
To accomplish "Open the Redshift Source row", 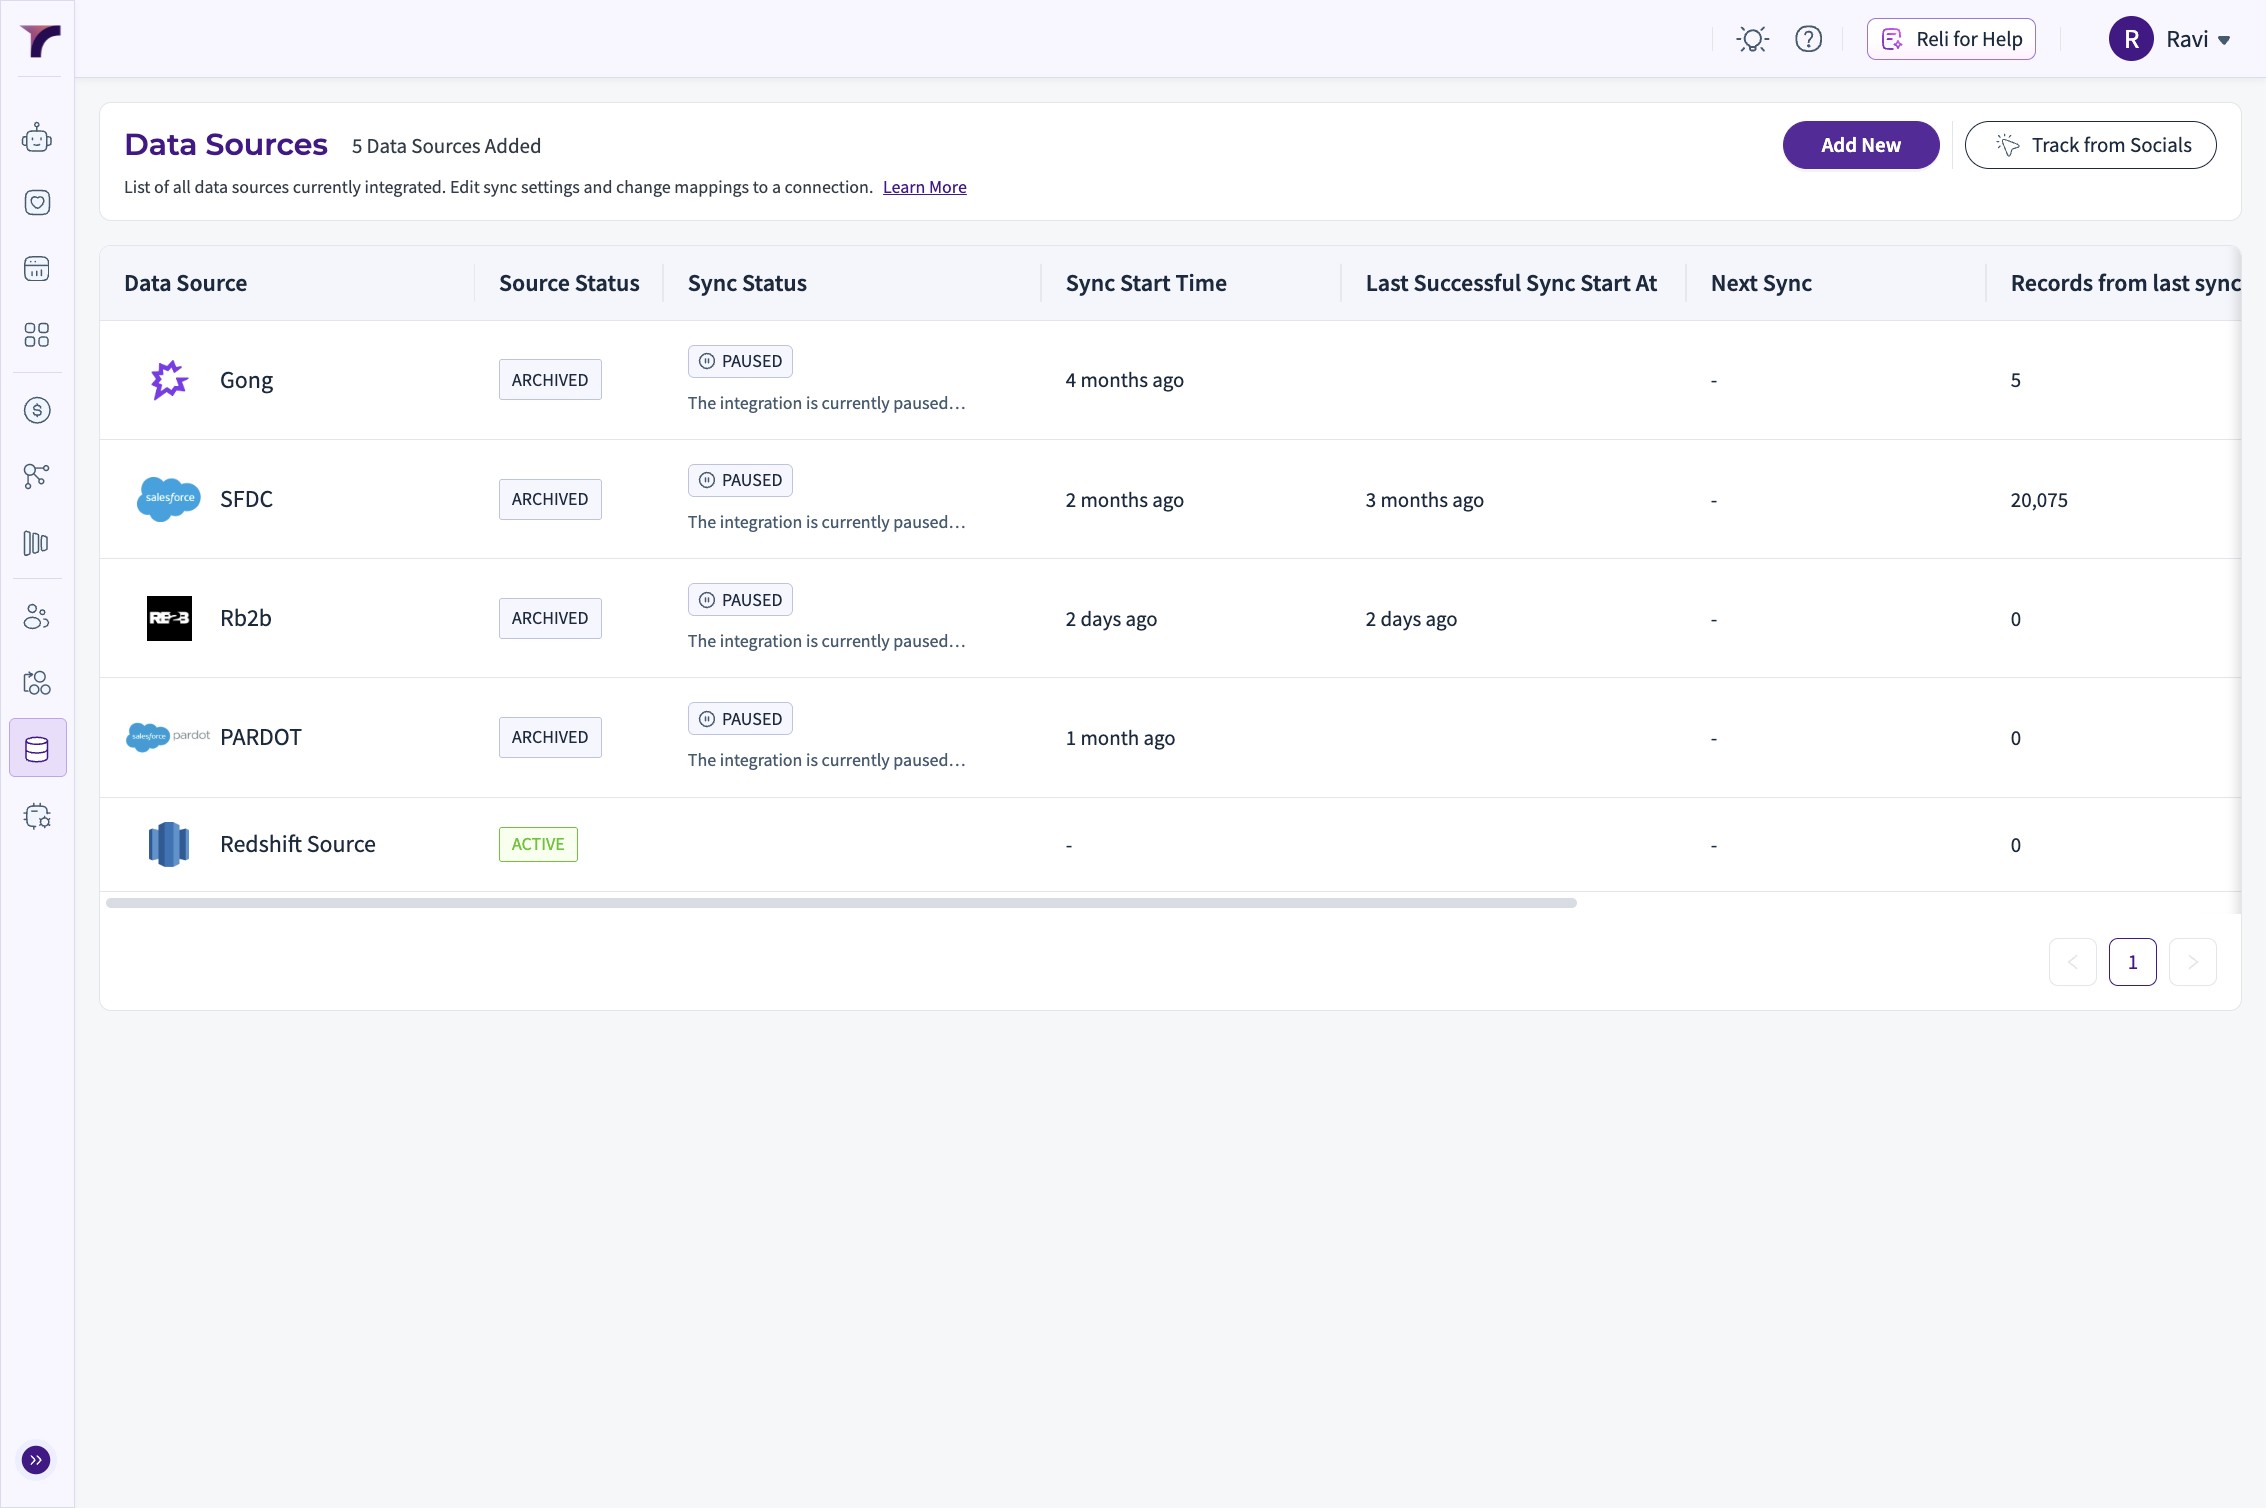I will pos(297,844).
